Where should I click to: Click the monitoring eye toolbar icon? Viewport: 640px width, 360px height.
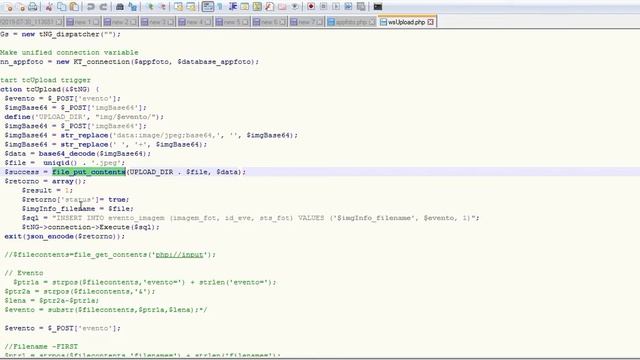point(294,7)
